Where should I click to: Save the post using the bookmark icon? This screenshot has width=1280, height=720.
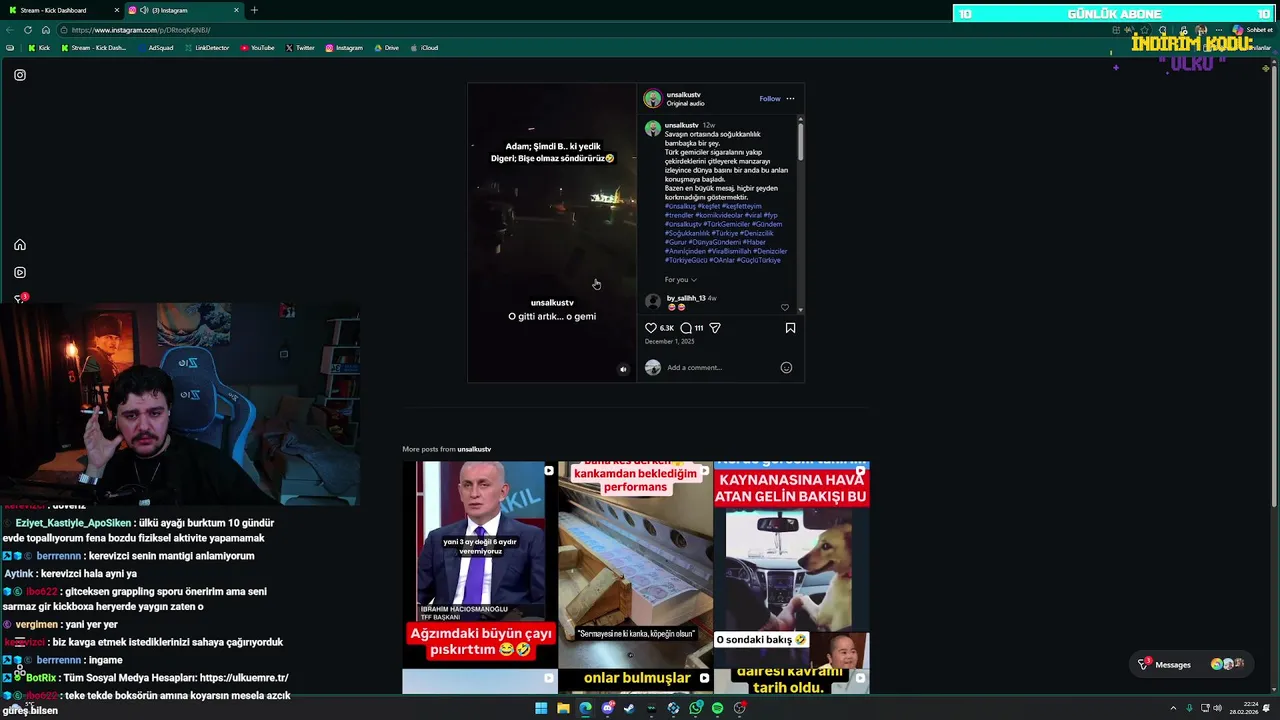790,328
